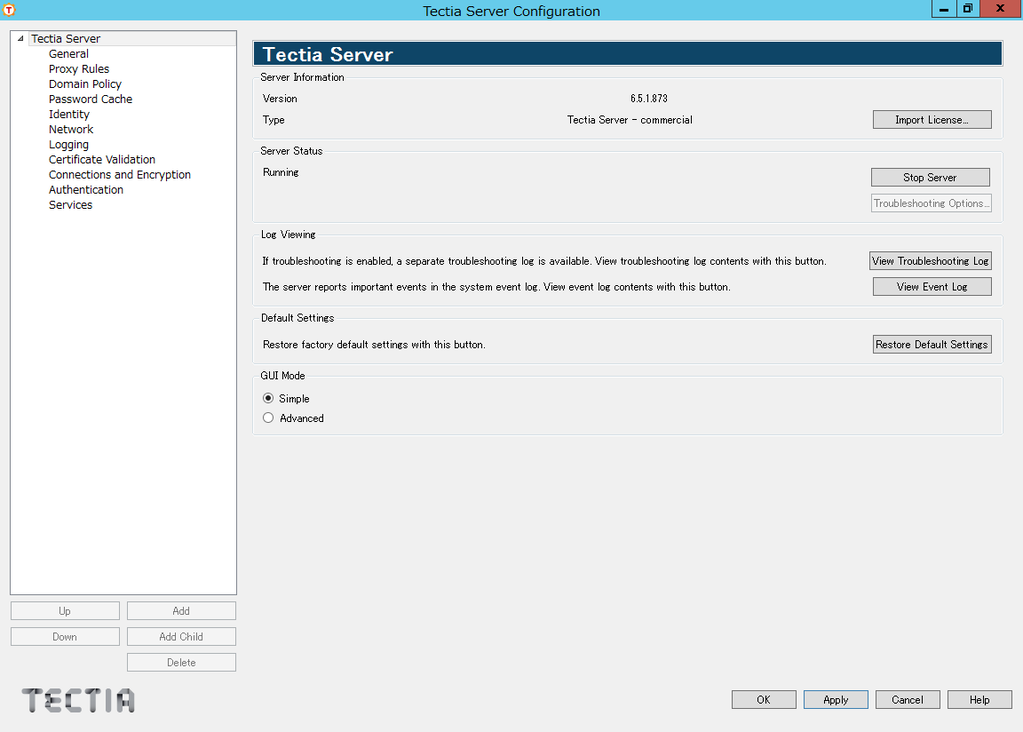The image size is (1023, 732).
Task: Collapse the Tectia Server tree node
Action: click(20, 38)
